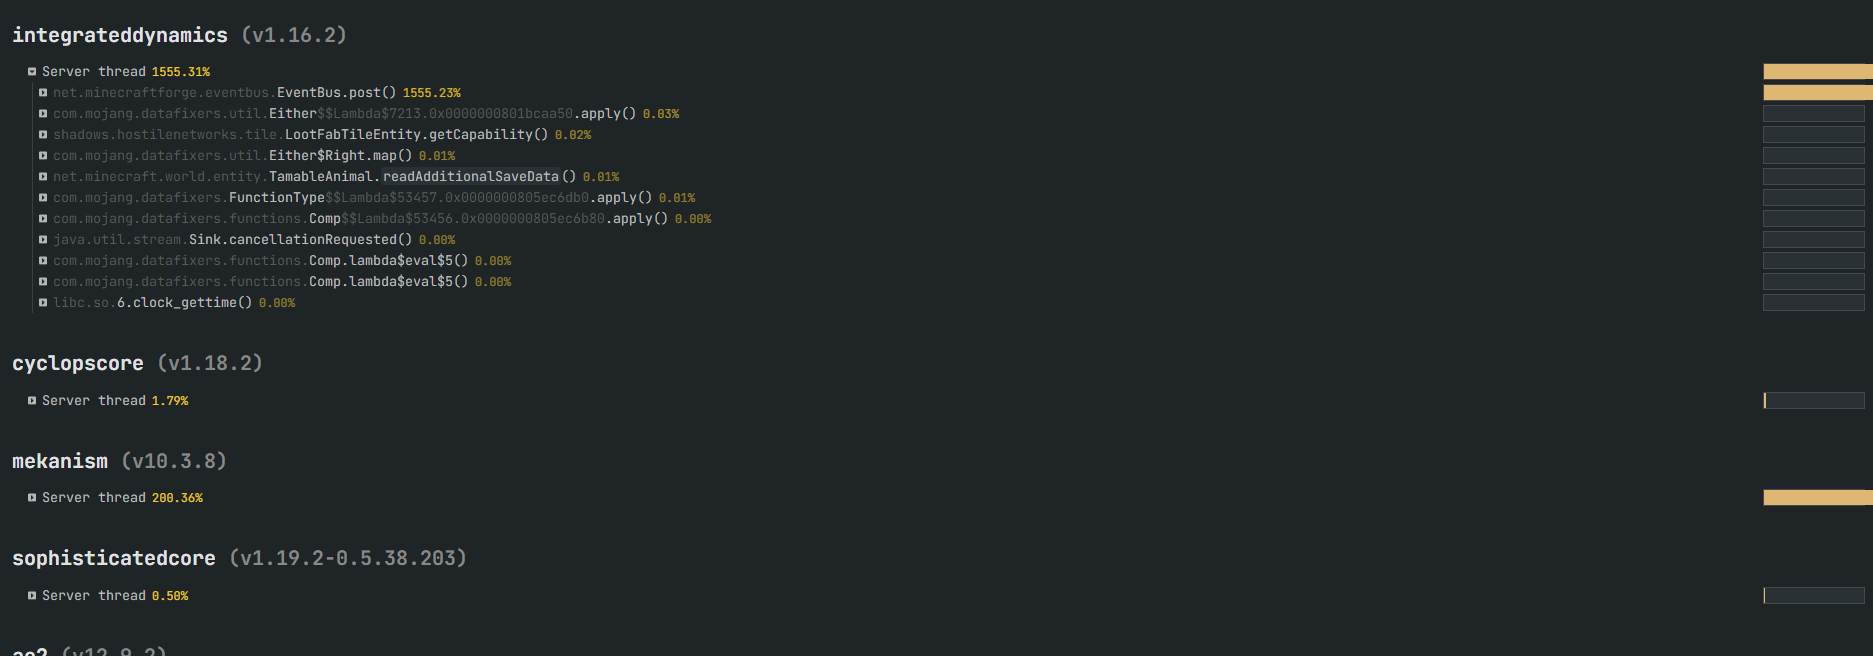Viewport: 1873px width, 656px height.
Task: Click mekanism's Server thread usage bar
Action: click(1815, 497)
